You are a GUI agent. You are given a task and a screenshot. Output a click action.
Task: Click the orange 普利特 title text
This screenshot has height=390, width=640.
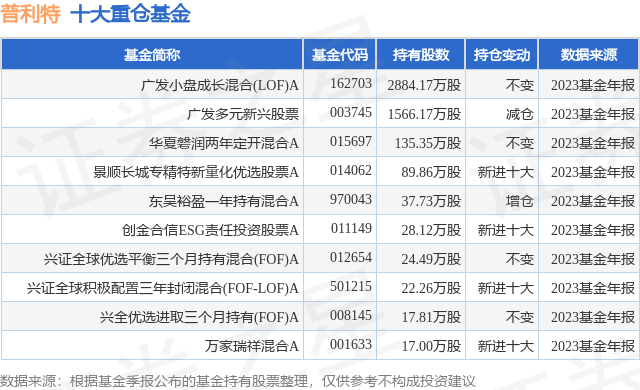pos(31,14)
